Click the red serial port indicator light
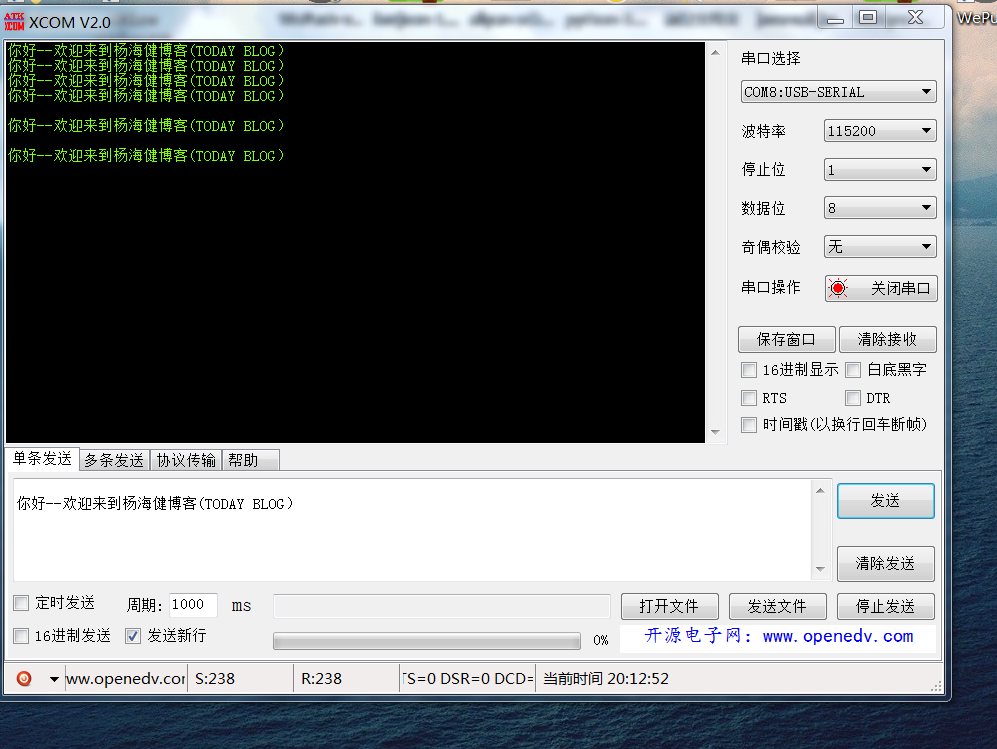997x749 pixels. point(838,288)
